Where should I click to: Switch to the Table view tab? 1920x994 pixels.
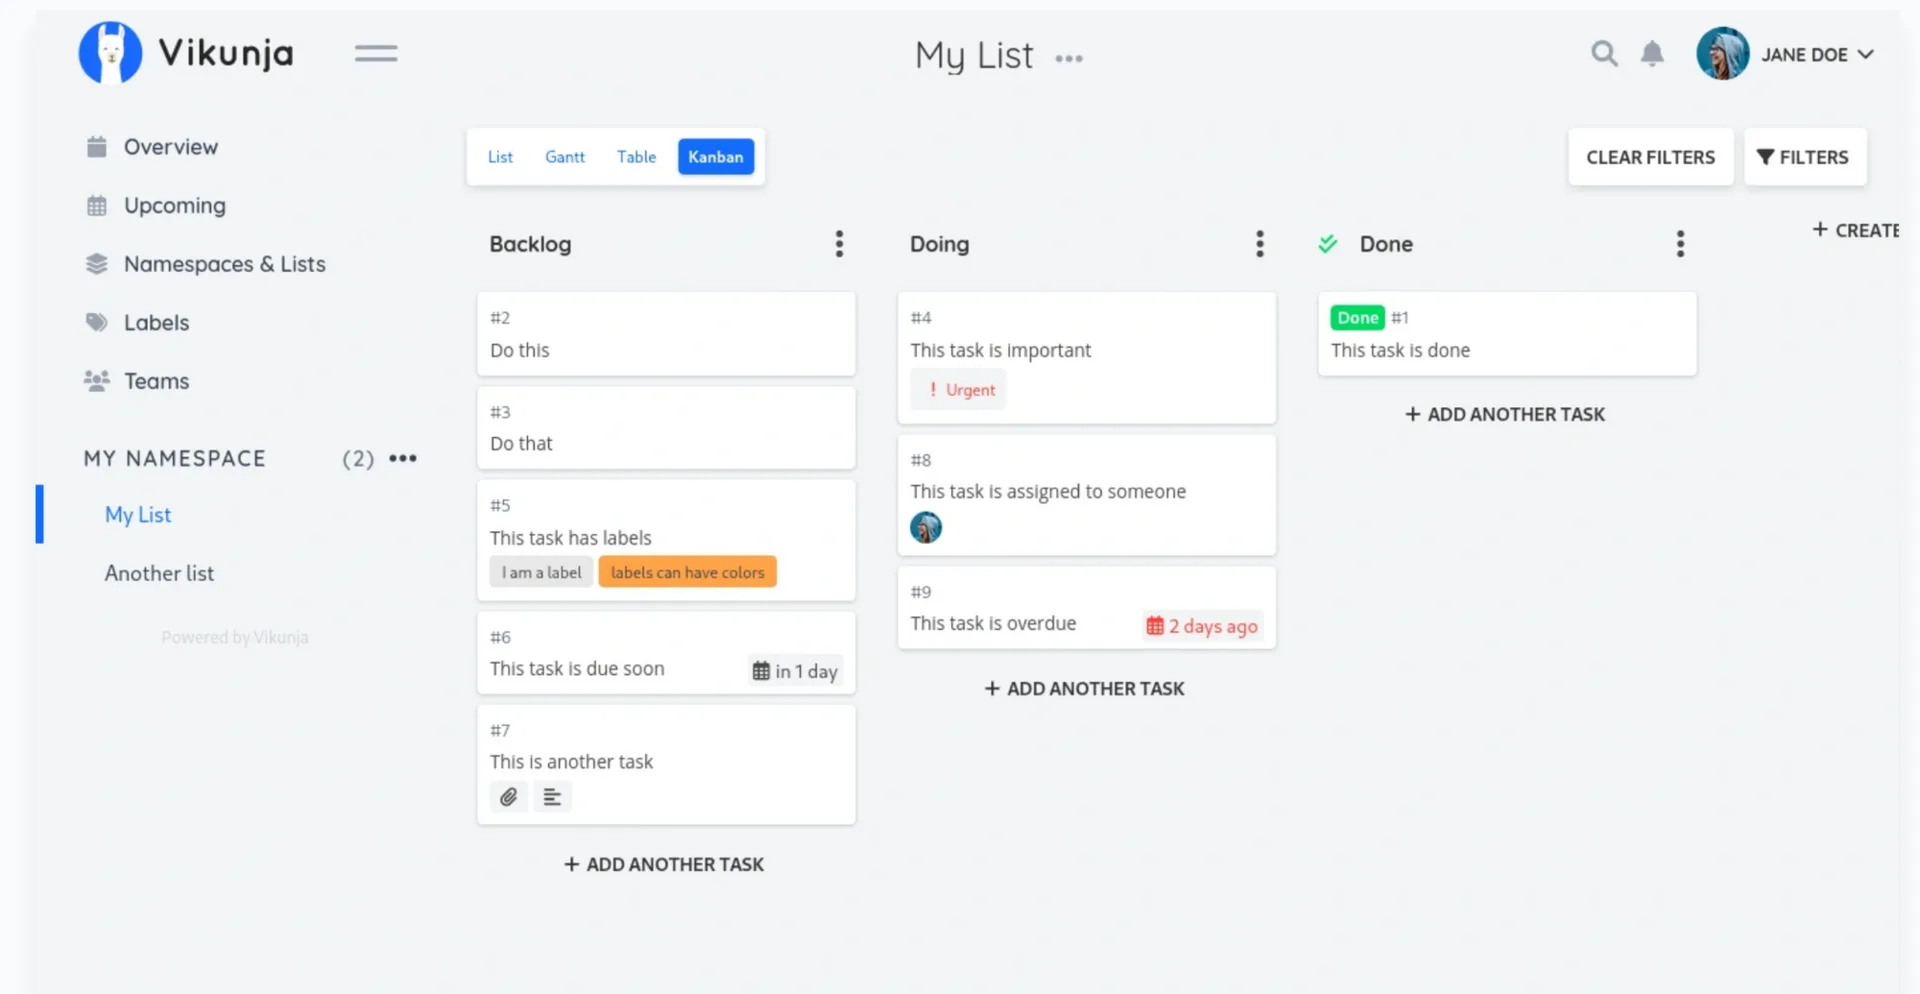(x=637, y=157)
